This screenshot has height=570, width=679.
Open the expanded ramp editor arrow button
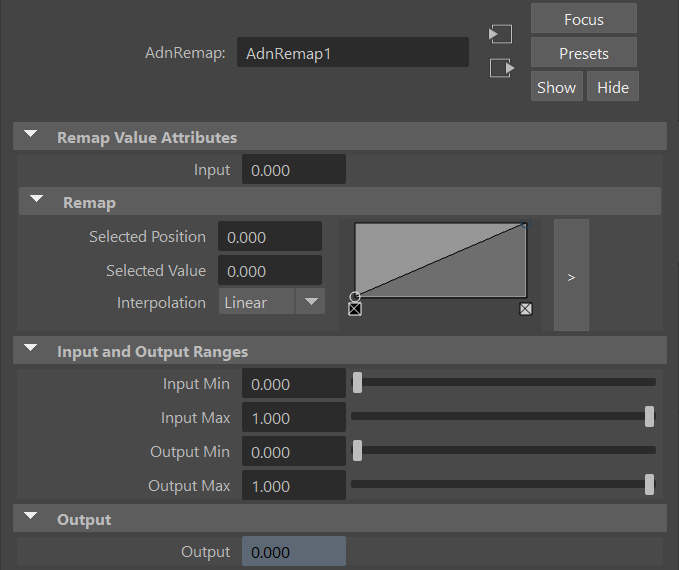point(571,276)
